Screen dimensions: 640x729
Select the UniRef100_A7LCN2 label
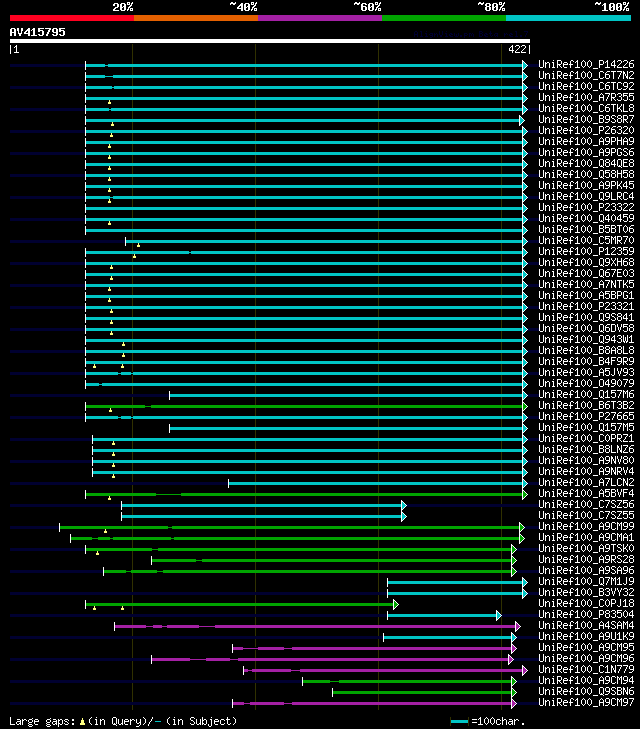coord(586,483)
